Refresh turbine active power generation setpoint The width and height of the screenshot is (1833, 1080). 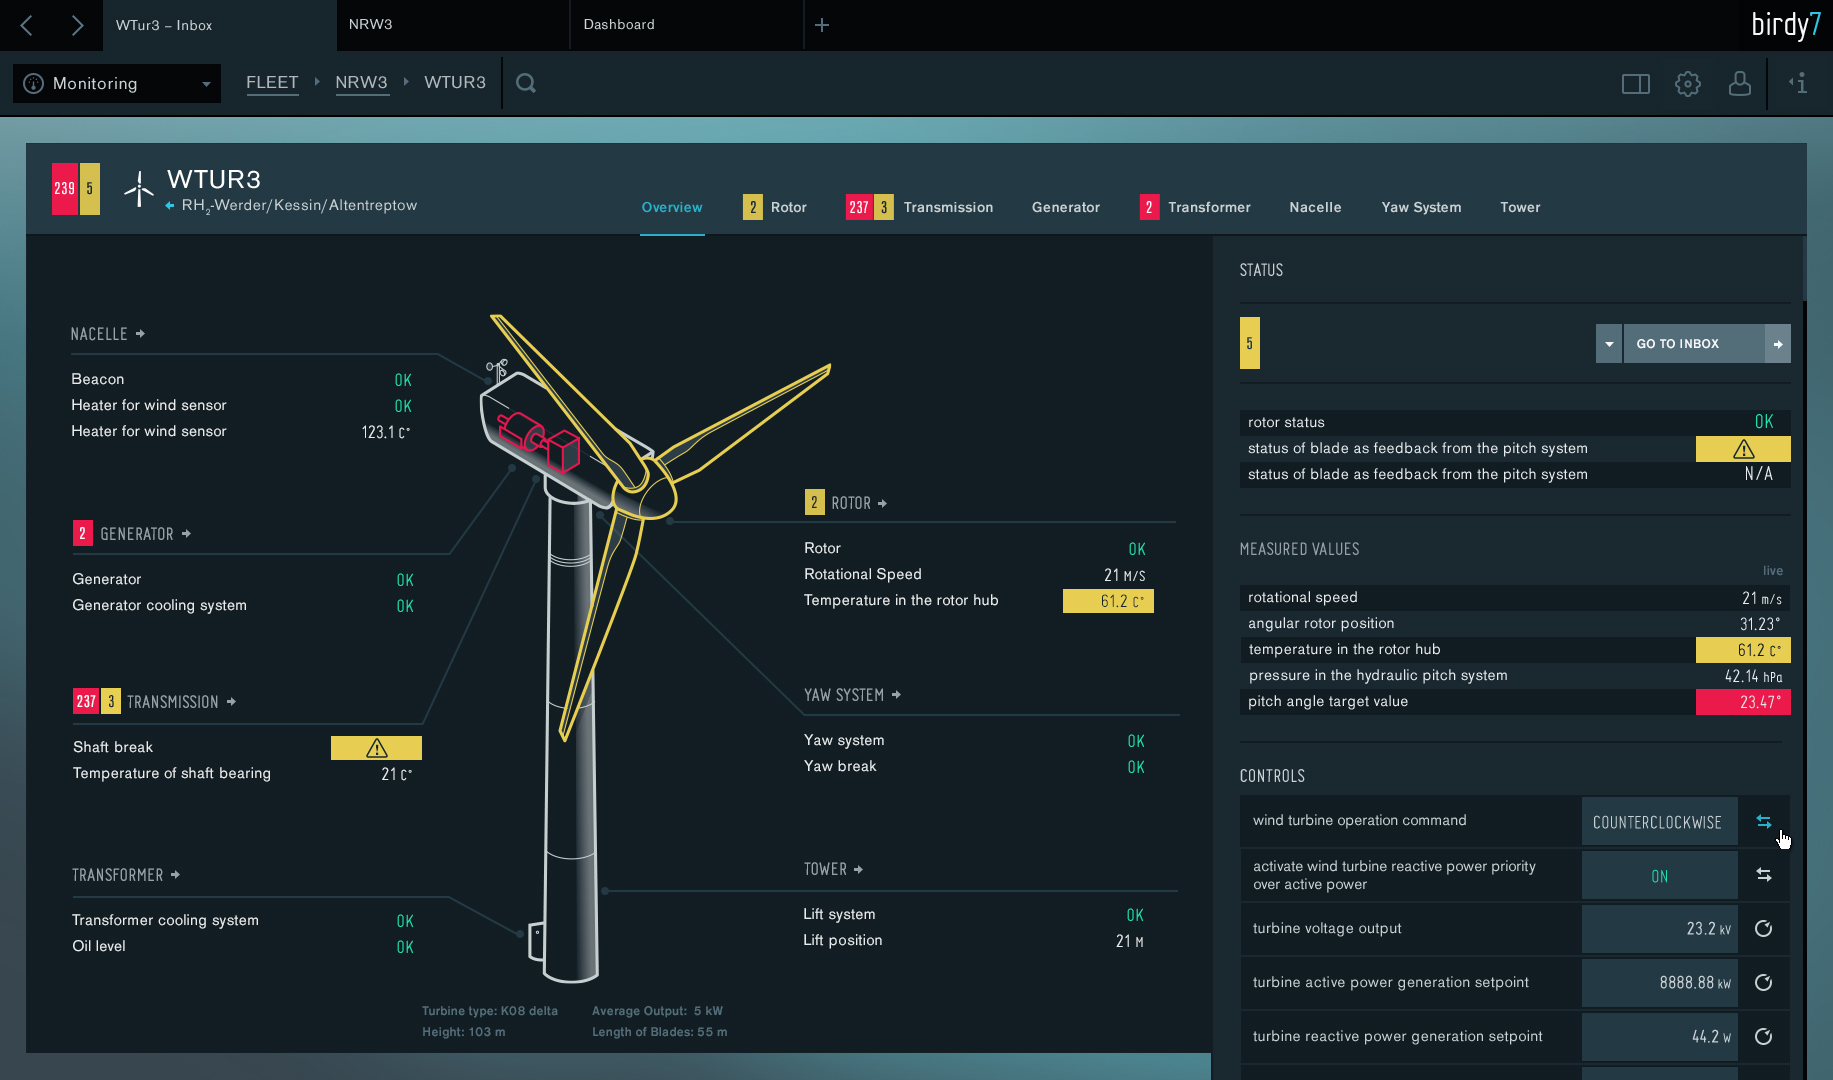tap(1764, 983)
